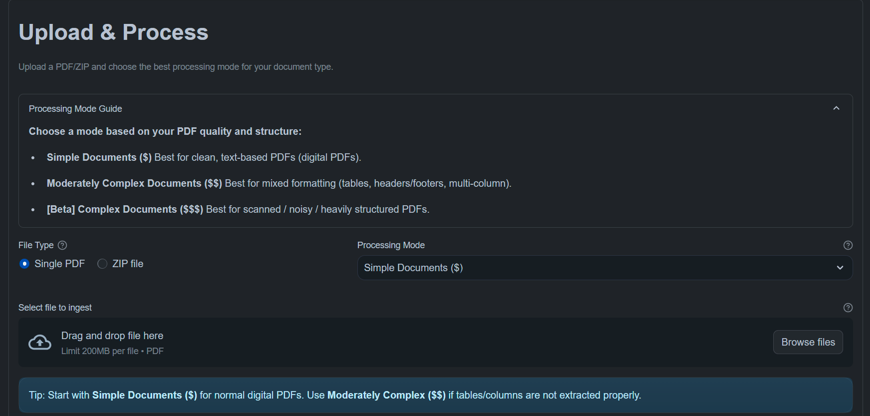Click the Upload & Process heading
The height and width of the screenshot is (416, 870).
point(113,32)
